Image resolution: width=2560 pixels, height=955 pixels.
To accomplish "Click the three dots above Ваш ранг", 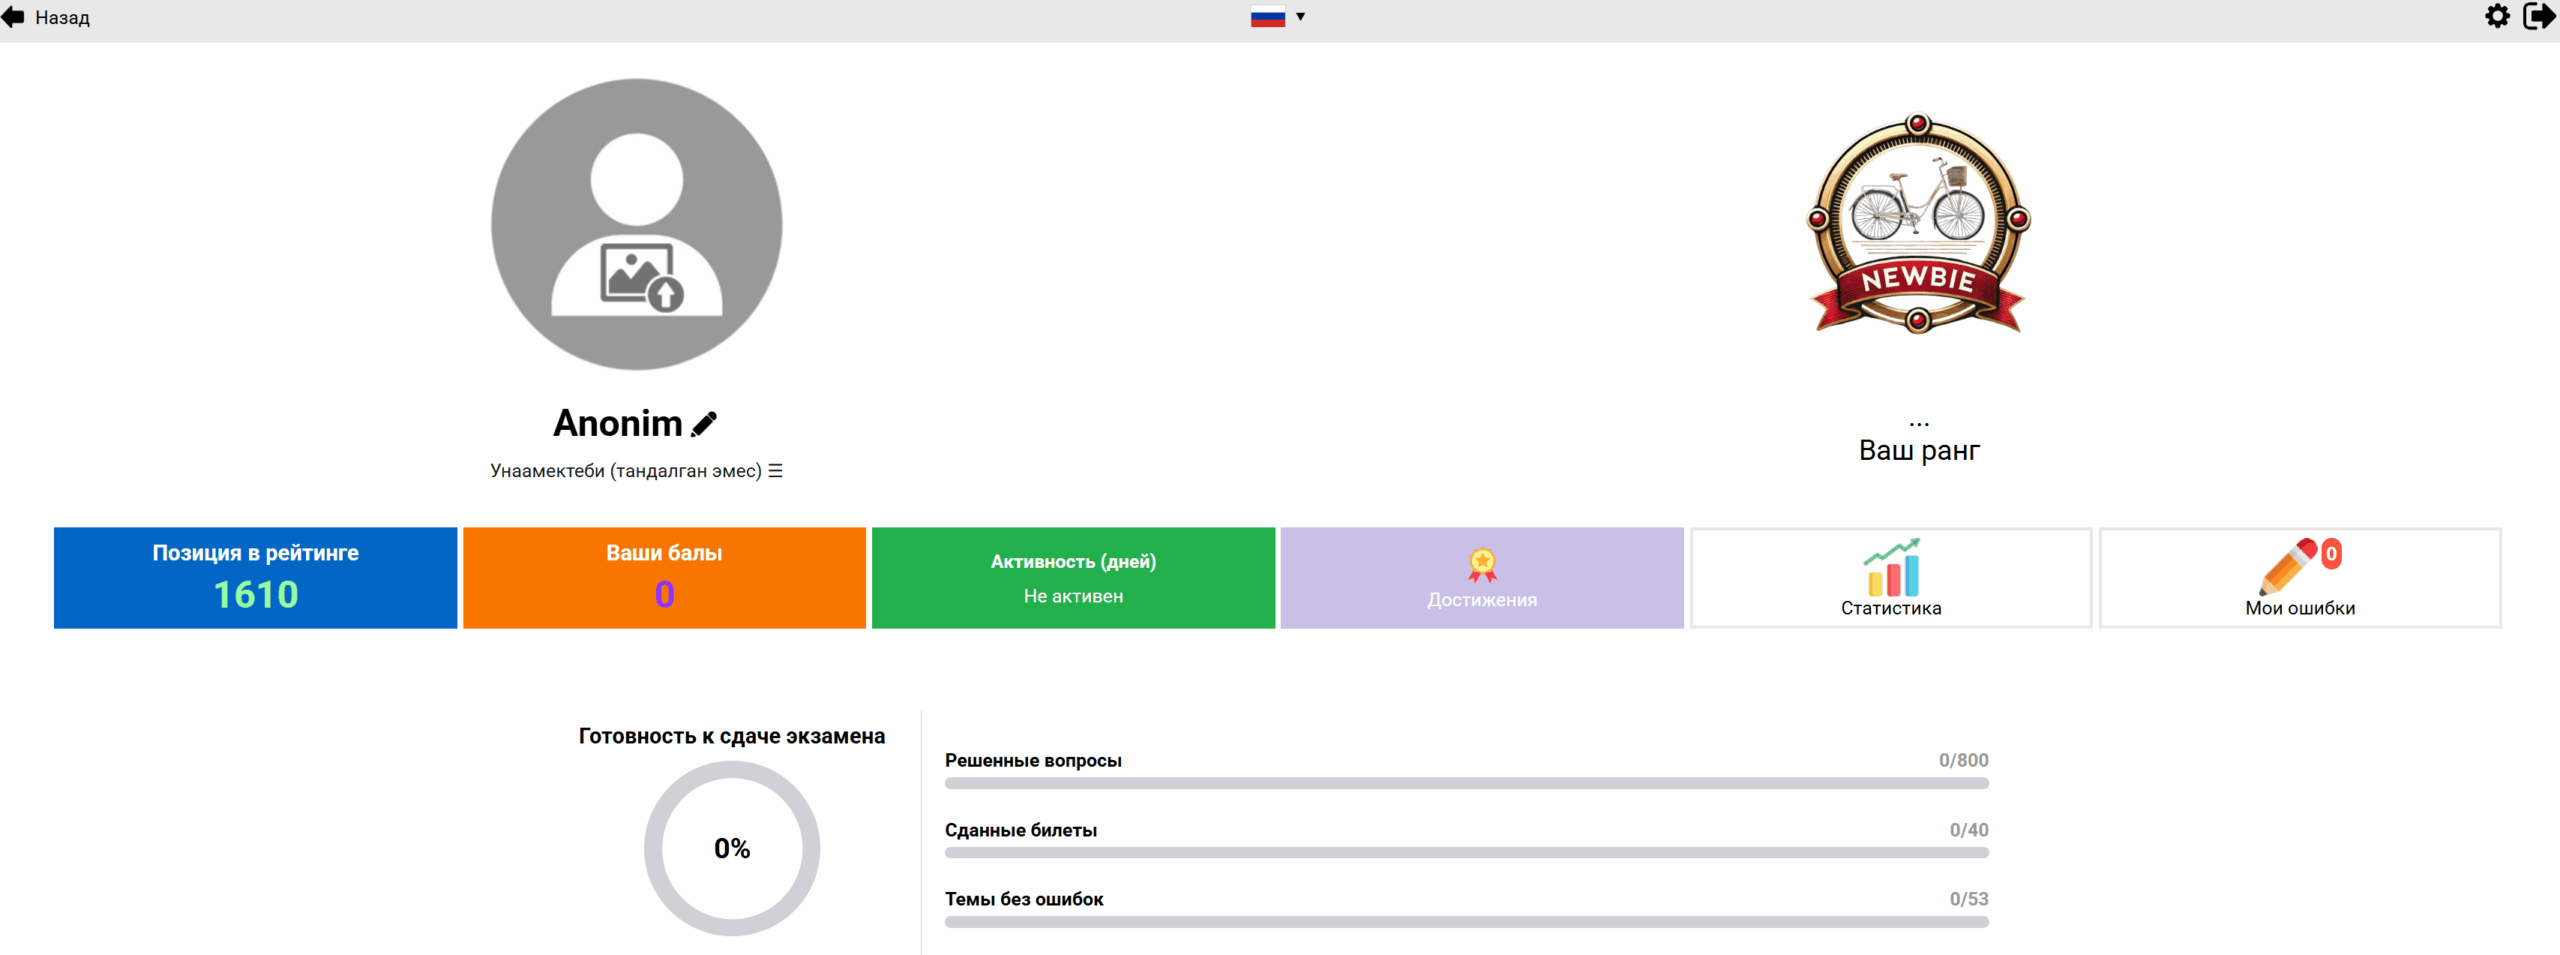I will tap(1918, 424).
